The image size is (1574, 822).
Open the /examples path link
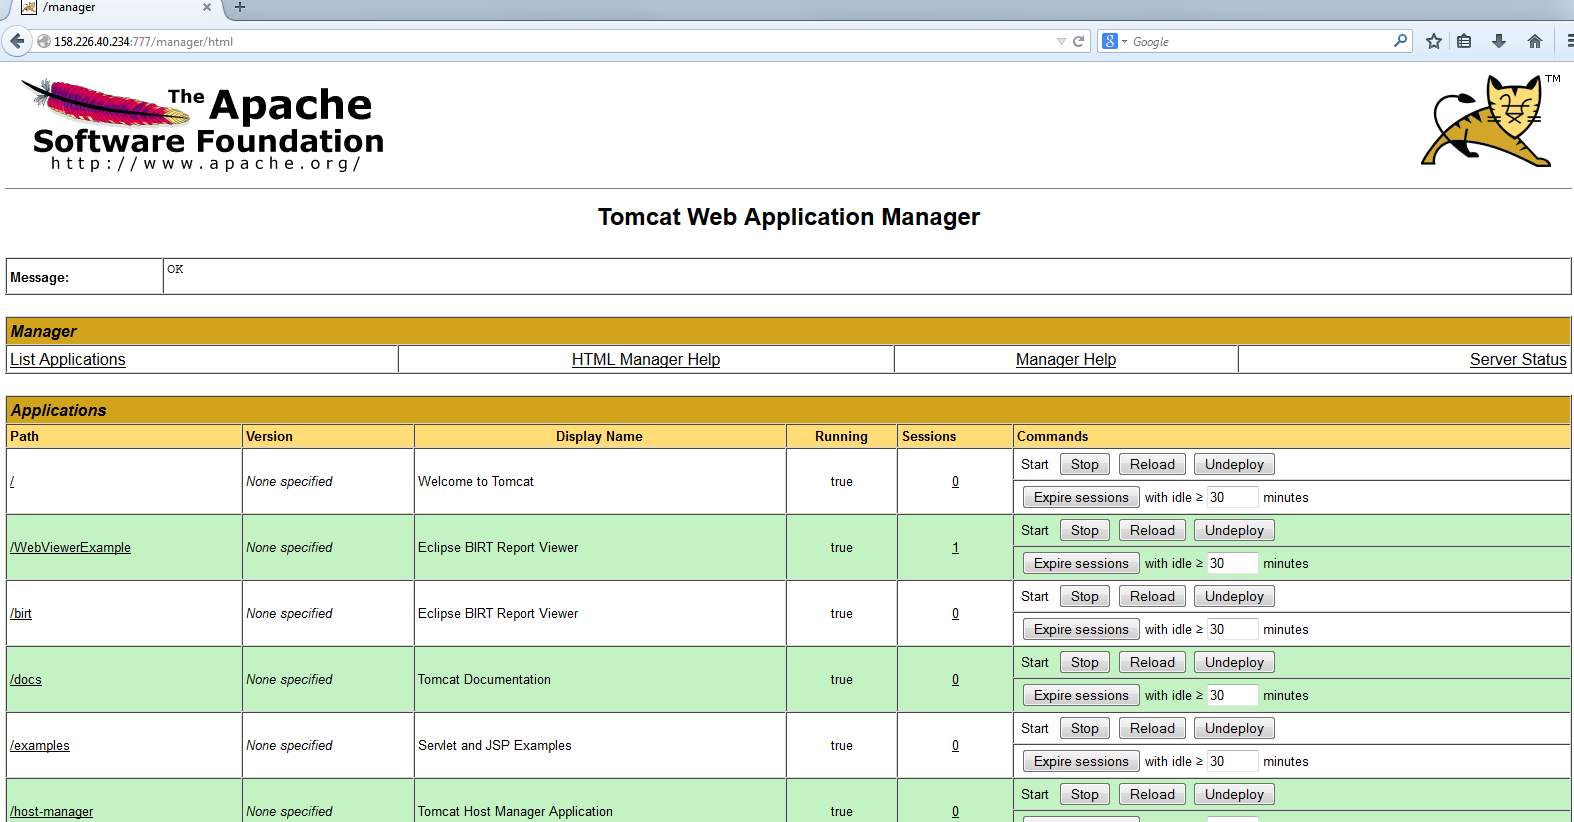[40, 745]
